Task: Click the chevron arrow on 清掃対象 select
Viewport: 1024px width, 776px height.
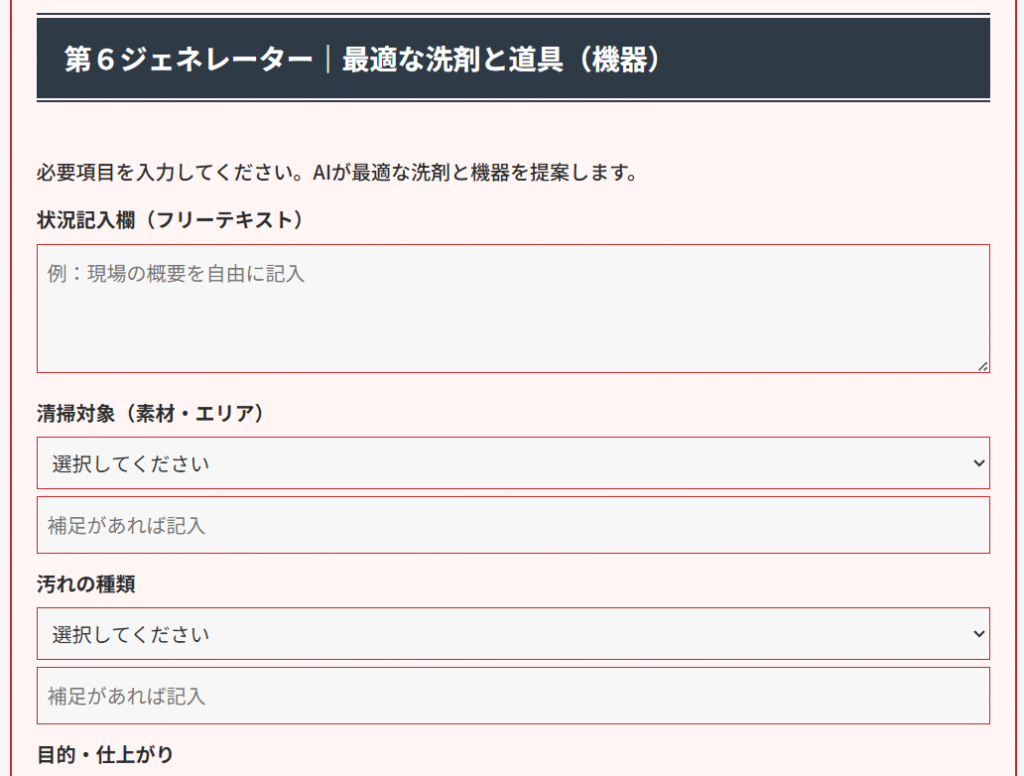Action: click(978, 463)
